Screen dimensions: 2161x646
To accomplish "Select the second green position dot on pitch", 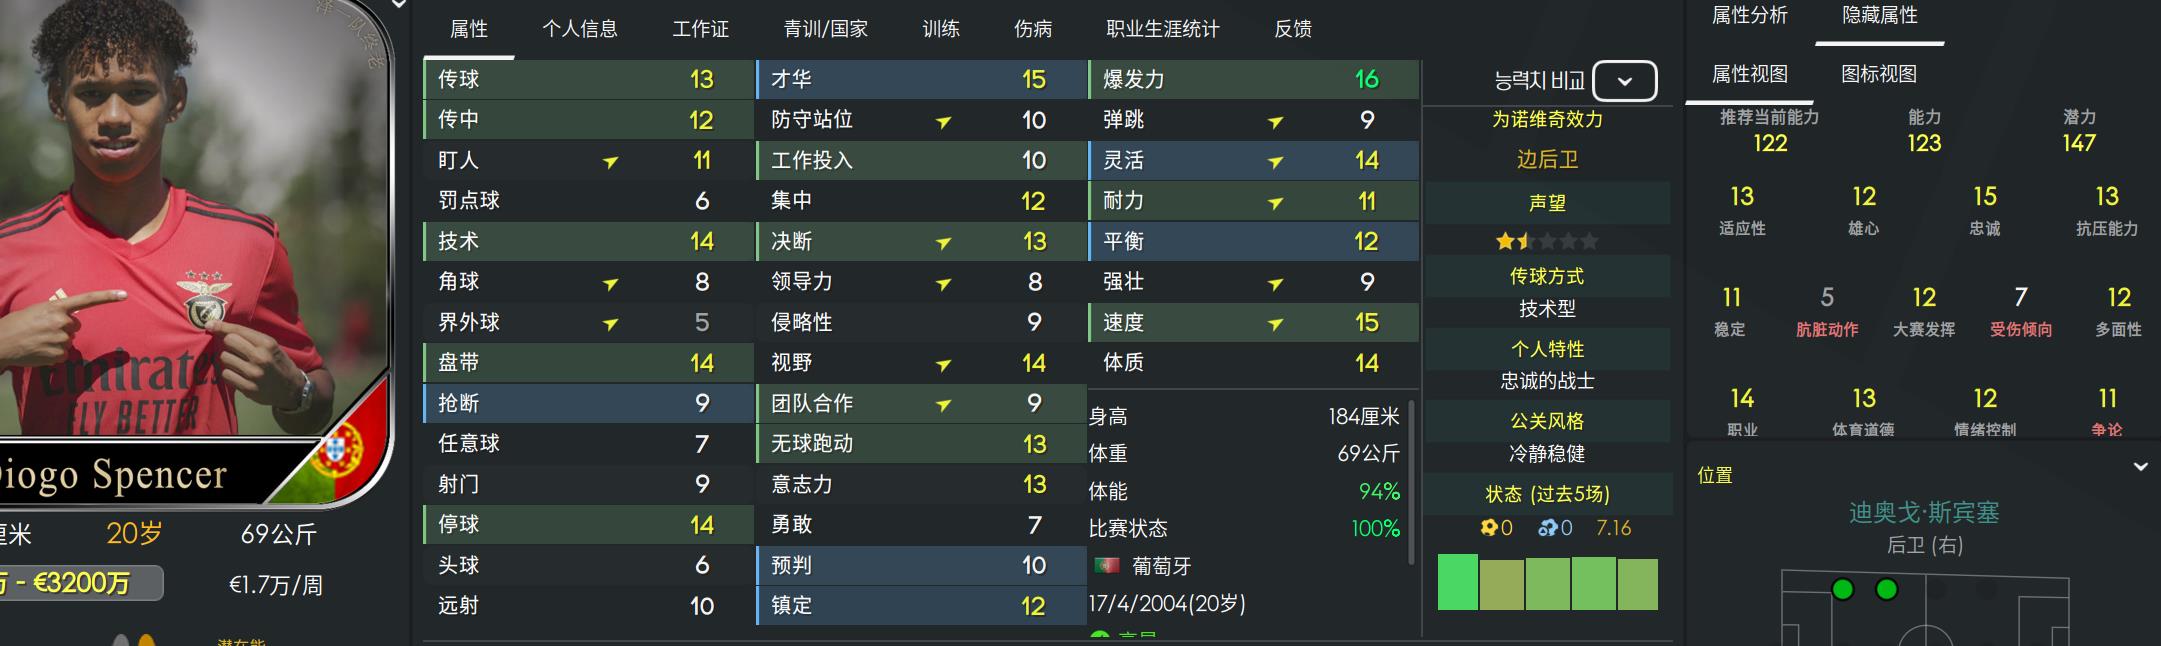I will tap(1887, 589).
